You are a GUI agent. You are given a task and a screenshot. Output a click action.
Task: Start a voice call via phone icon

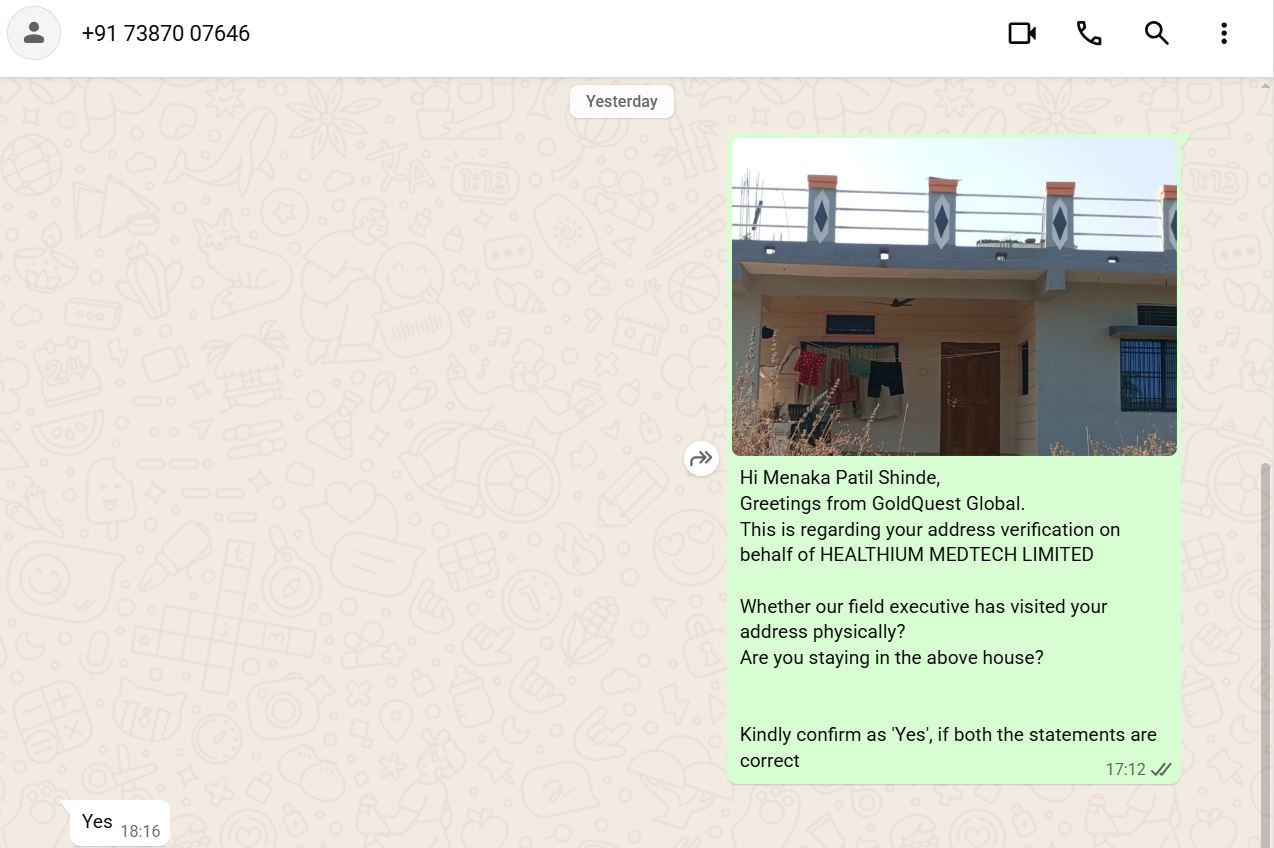click(x=1089, y=33)
